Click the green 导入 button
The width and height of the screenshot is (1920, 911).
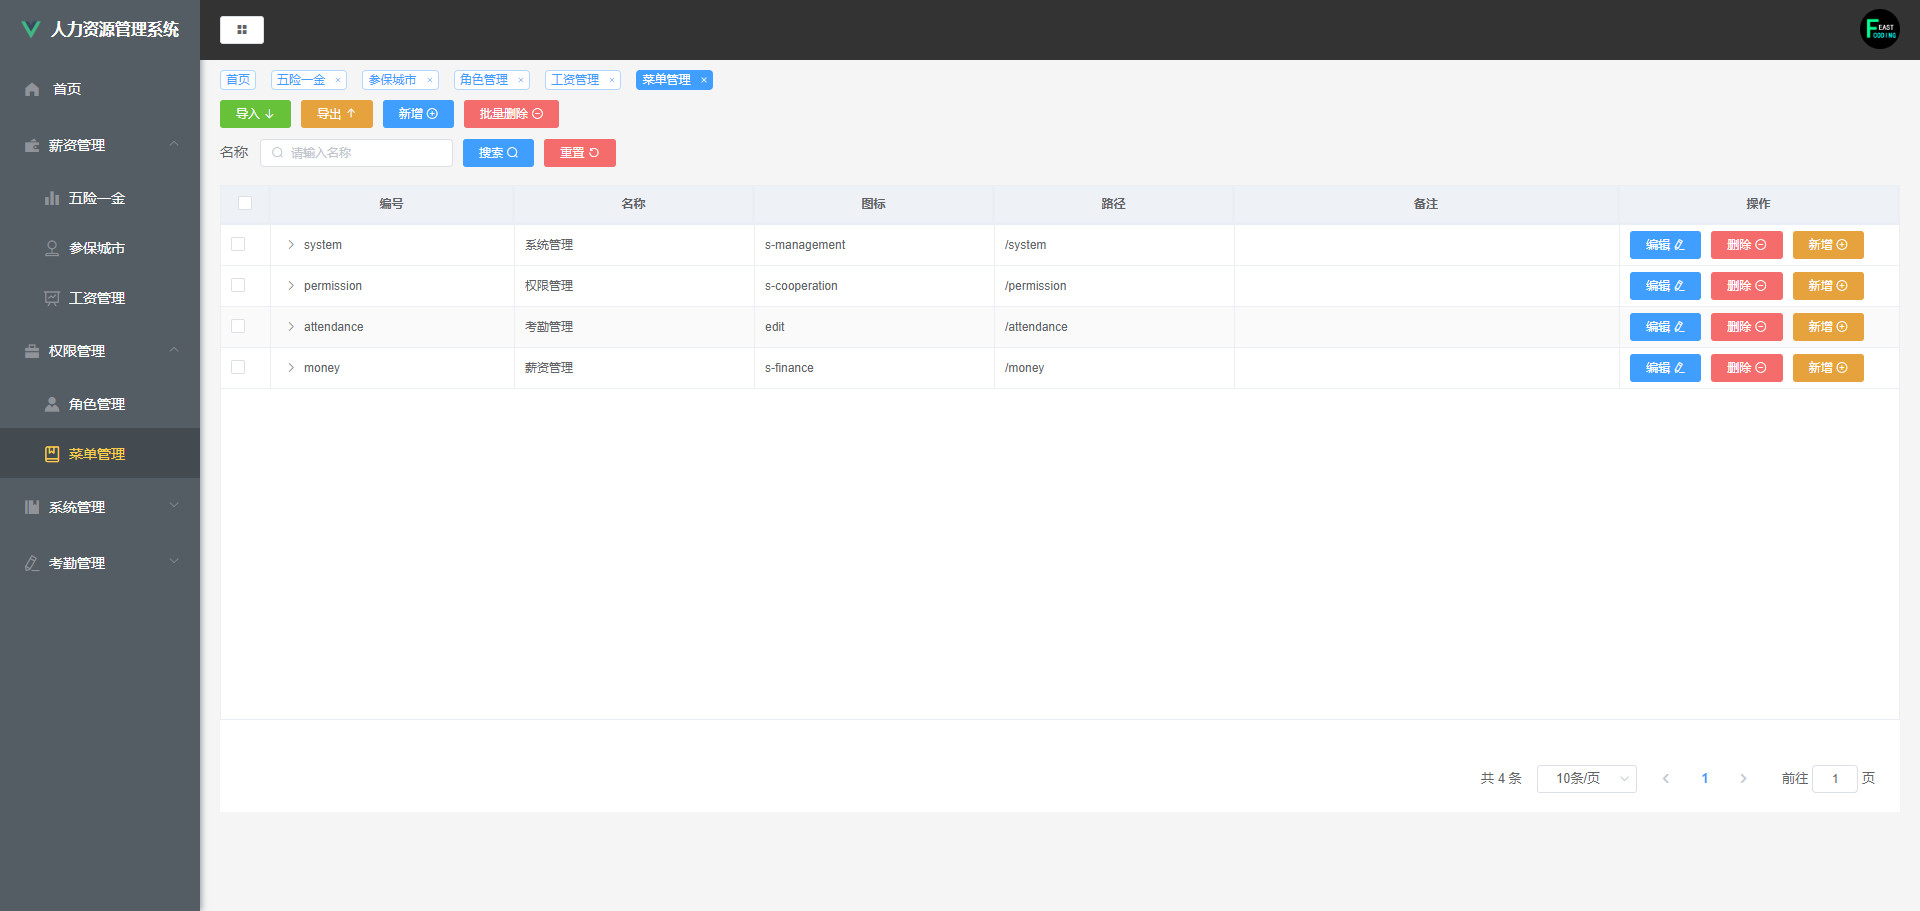pyautogui.click(x=255, y=114)
